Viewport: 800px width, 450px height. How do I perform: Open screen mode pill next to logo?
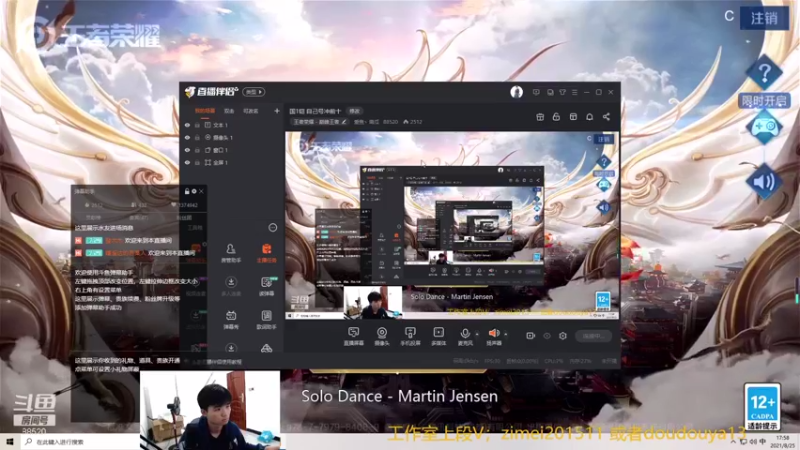[254, 92]
